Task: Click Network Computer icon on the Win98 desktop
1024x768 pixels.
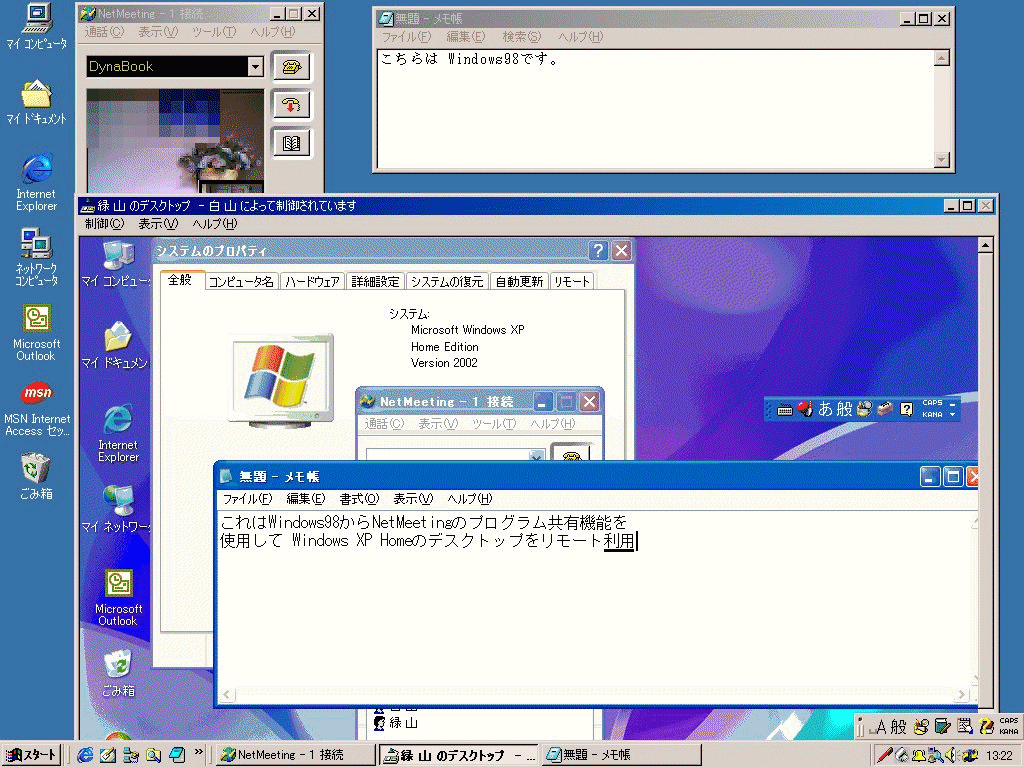Action: tap(37, 257)
